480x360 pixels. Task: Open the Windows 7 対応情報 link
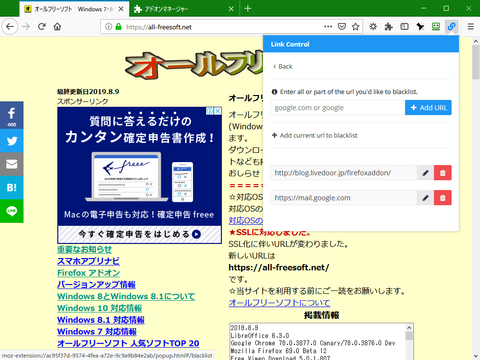[x=97, y=332]
